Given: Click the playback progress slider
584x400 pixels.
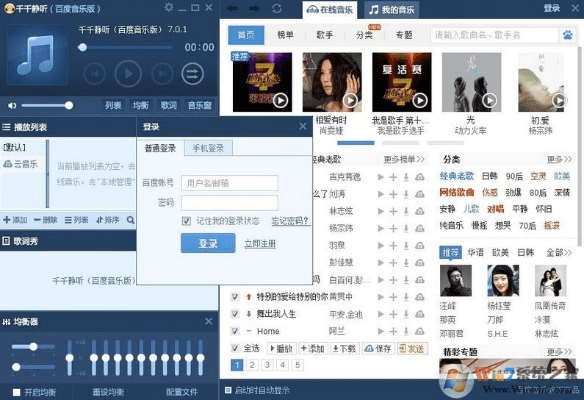Looking at the screenshot, I should [125, 47].
